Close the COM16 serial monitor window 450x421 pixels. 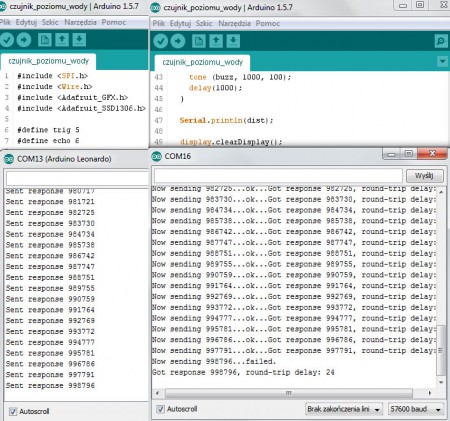pos(432,153)
